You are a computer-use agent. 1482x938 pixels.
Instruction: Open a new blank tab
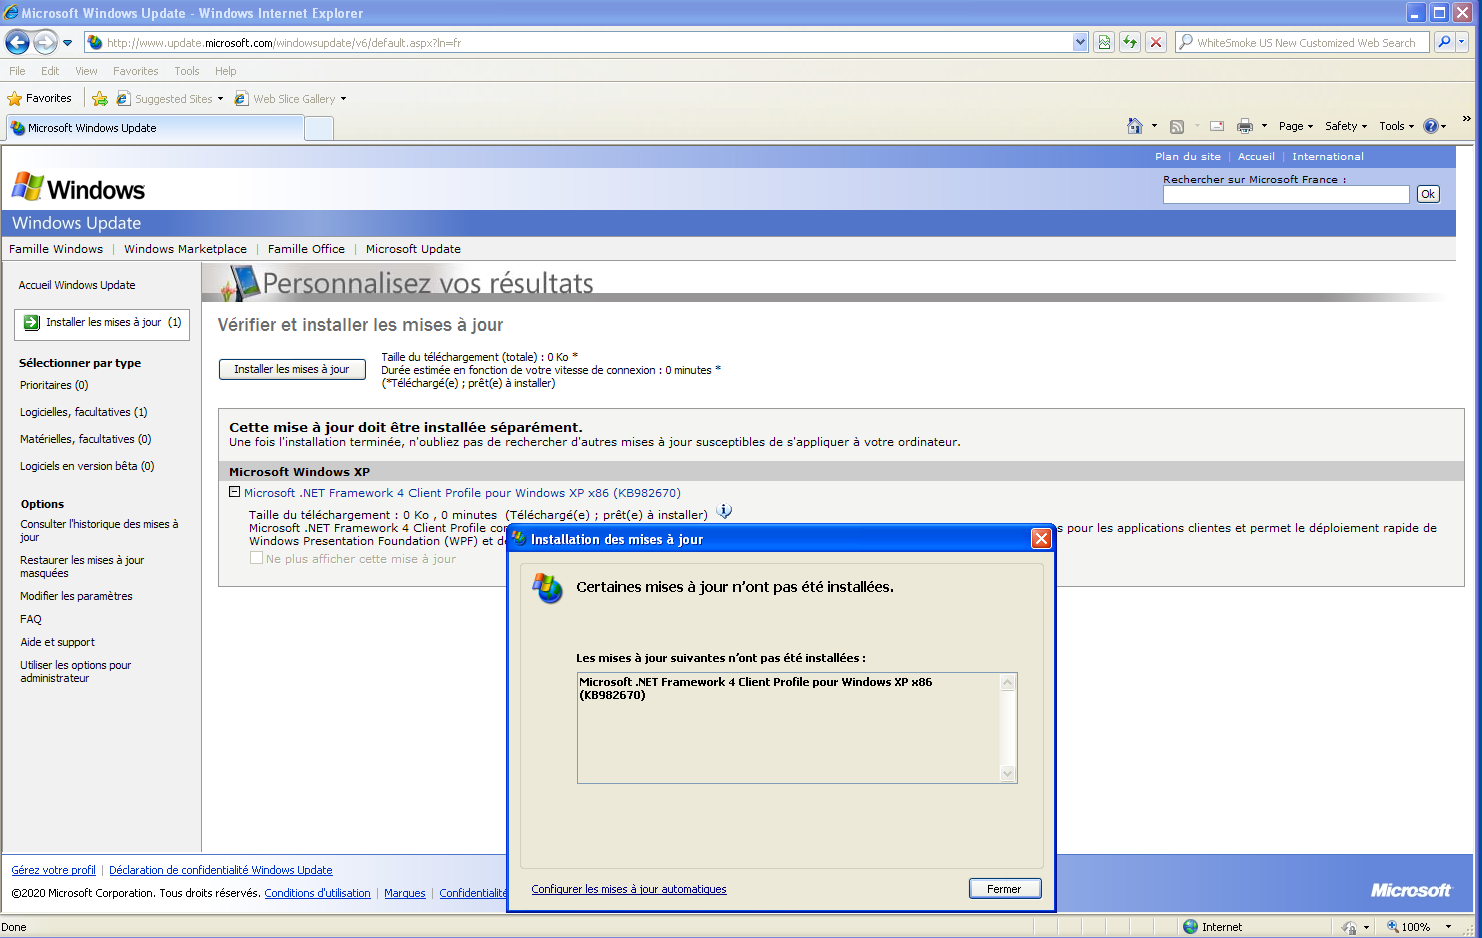click(x=319, y=128)
